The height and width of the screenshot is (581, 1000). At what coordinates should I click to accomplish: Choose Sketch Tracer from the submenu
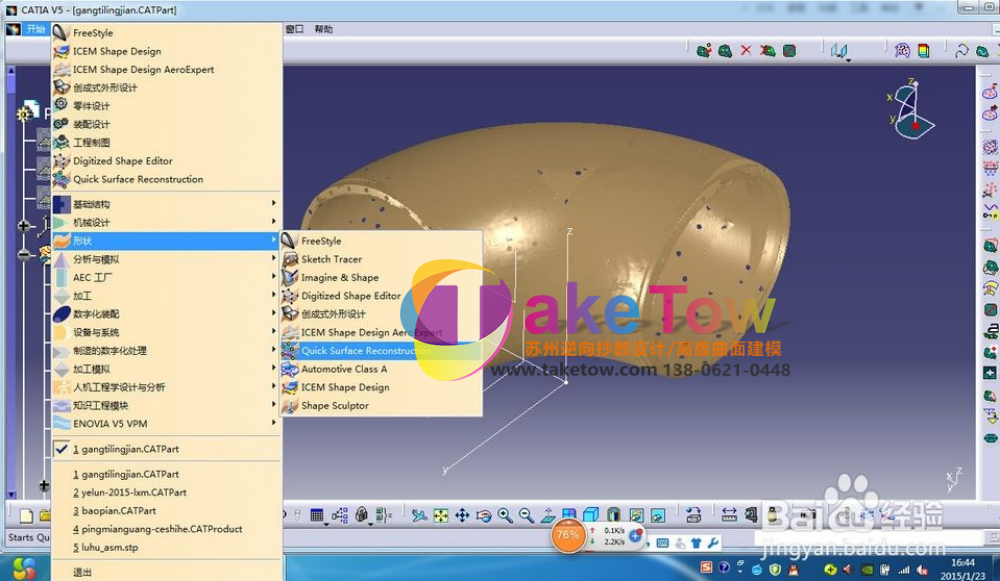point(381,259)
